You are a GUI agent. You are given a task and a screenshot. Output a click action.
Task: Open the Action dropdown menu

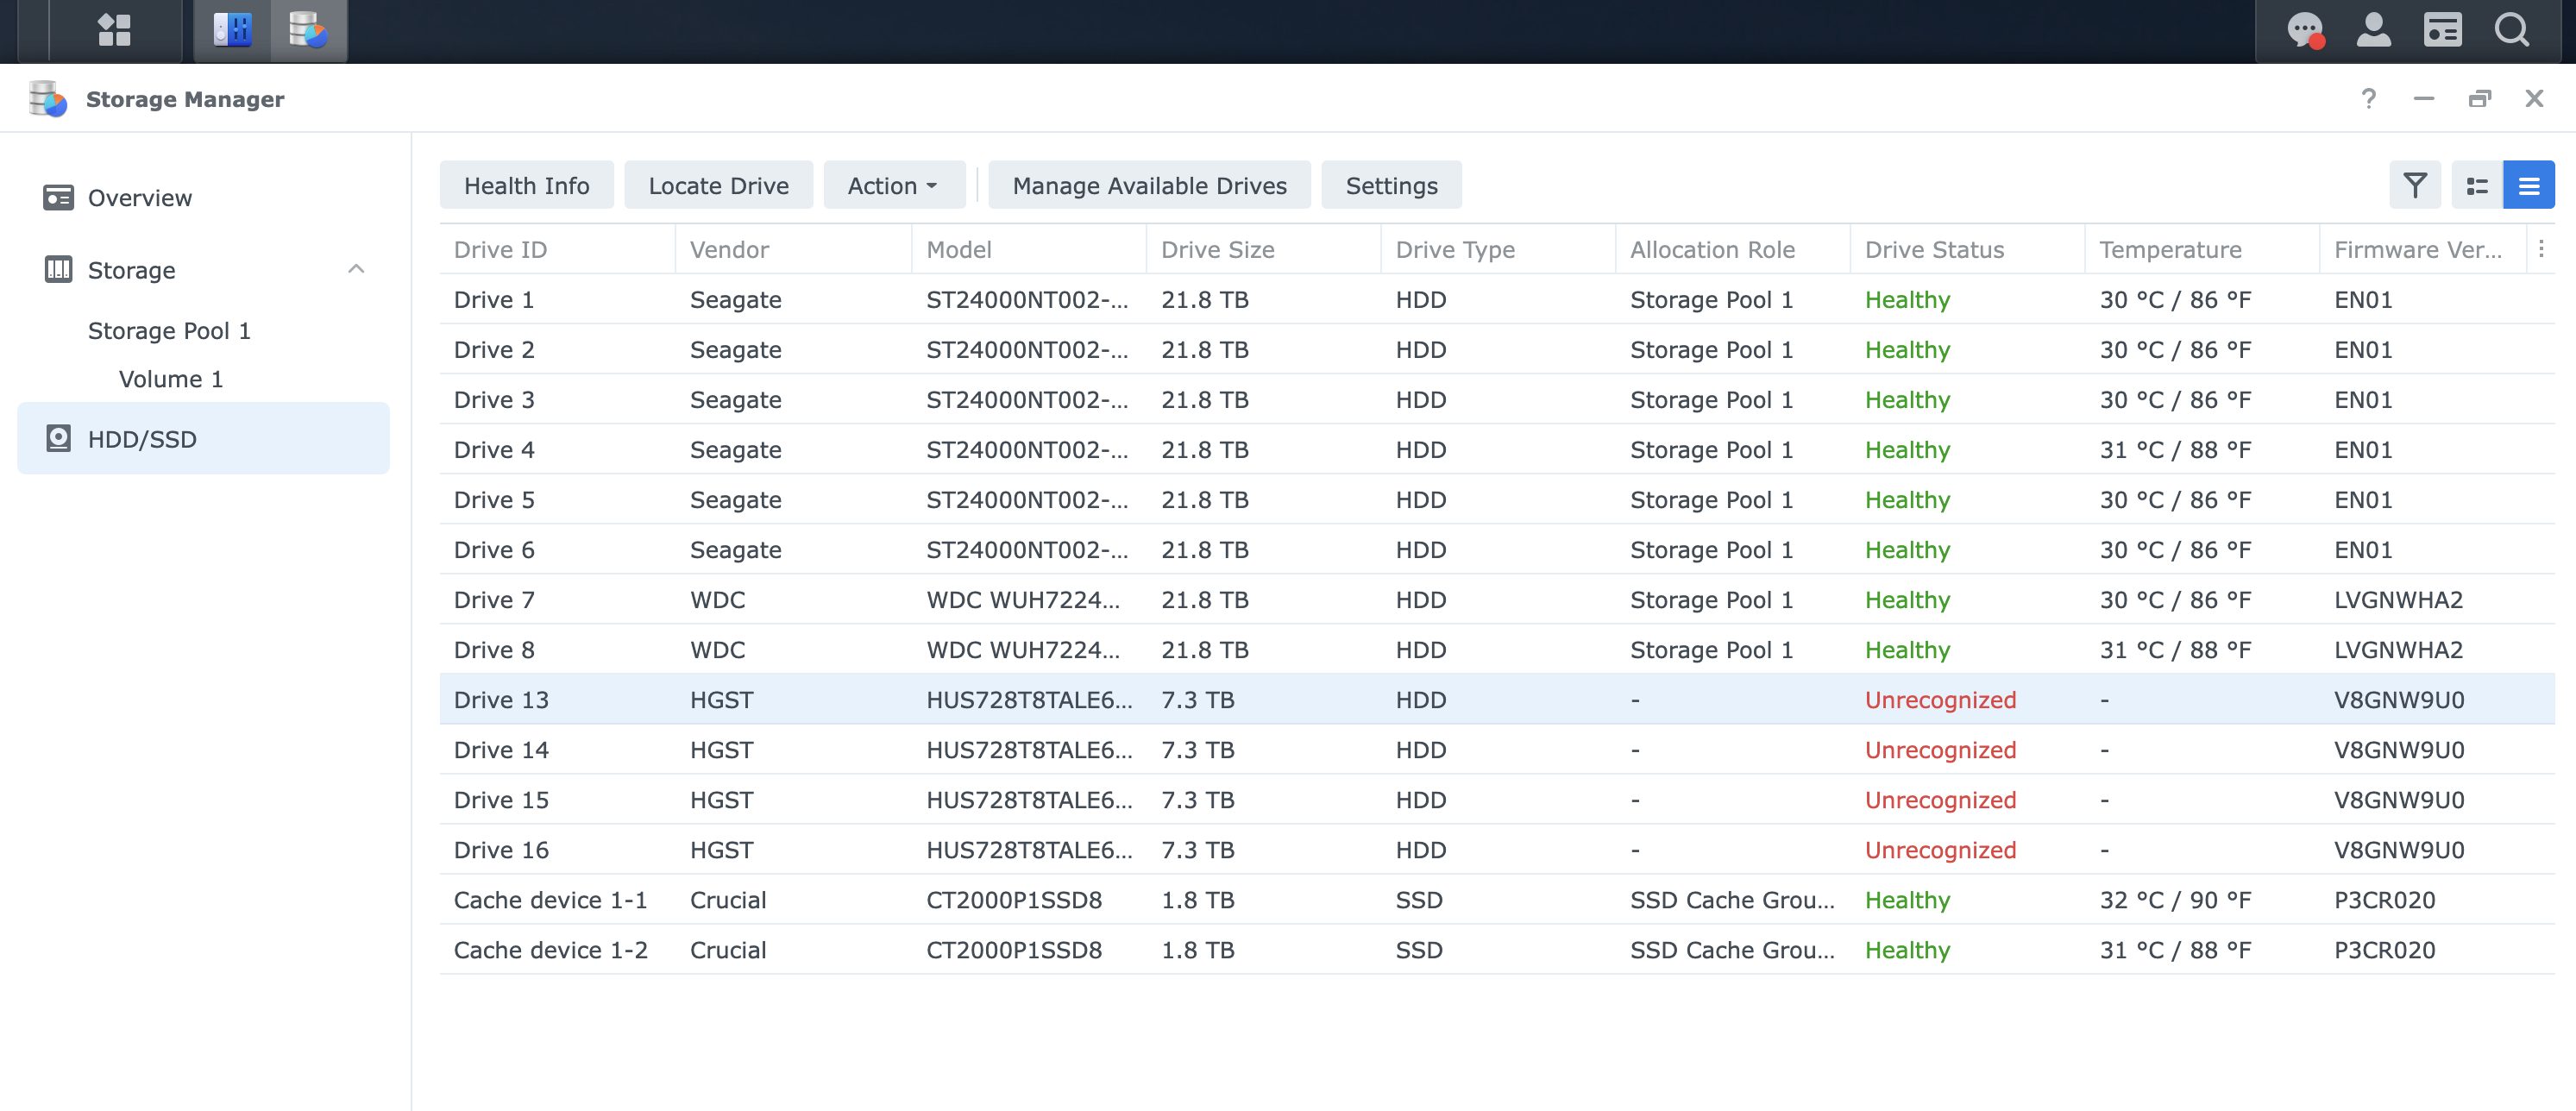point(893,186)
